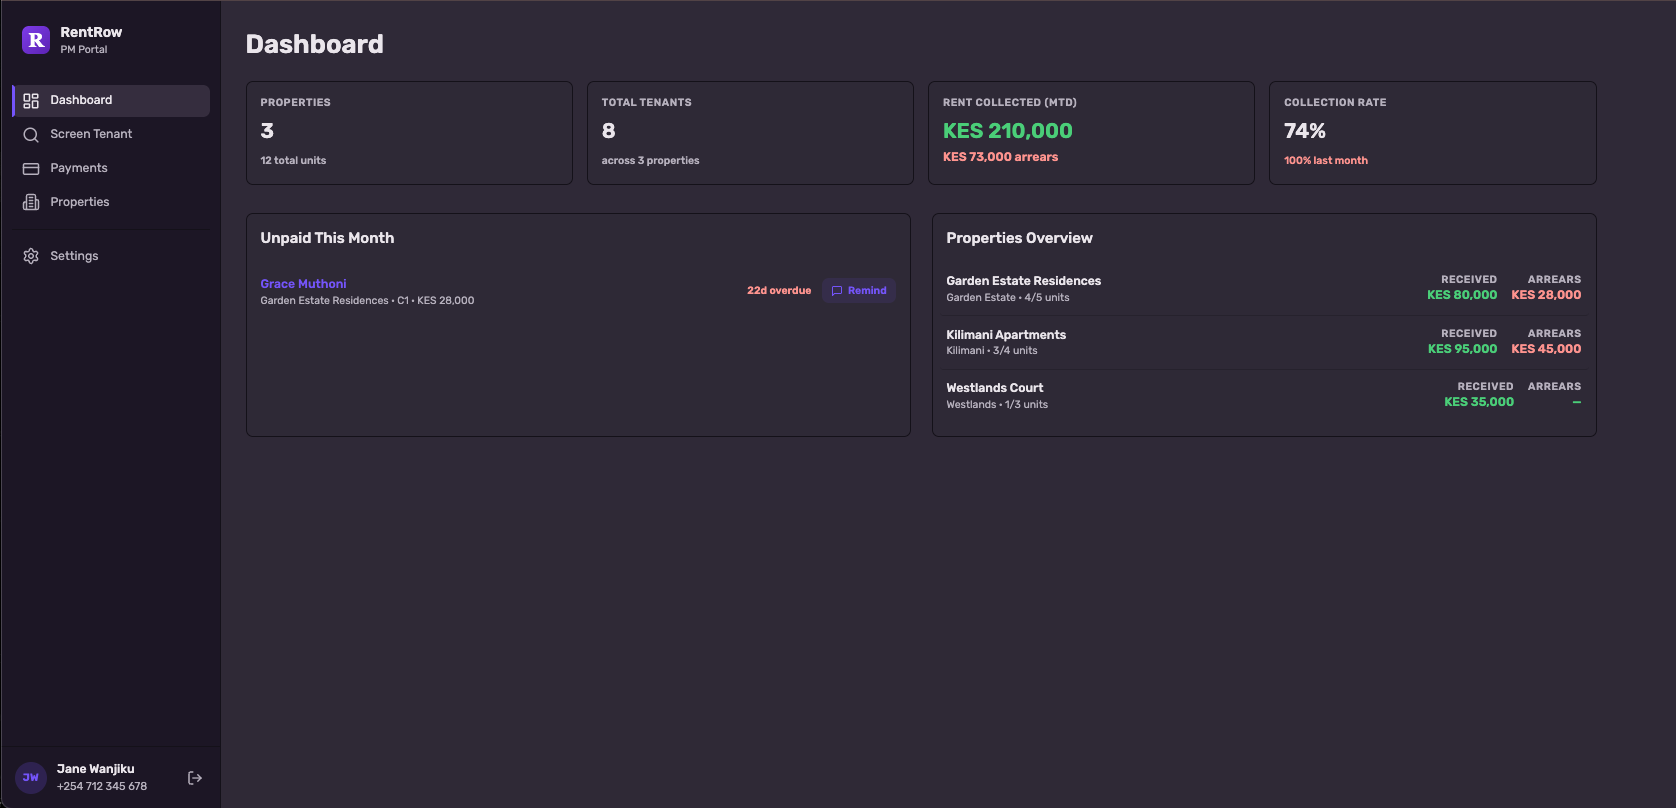The image size is (1676, 808).
Task: Click the '100% last month' text
Action: click(x=1326, y=161)
